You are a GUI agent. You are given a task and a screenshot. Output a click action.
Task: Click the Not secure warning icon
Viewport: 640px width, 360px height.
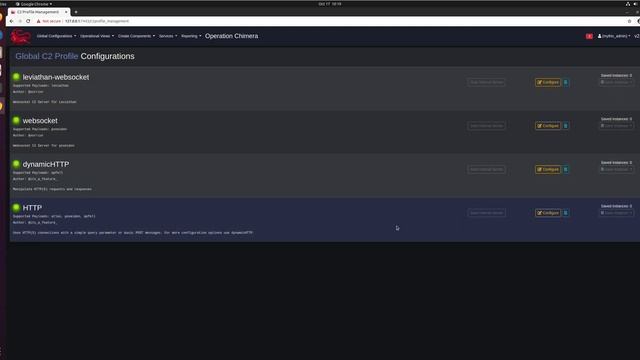tap(38, 21)
